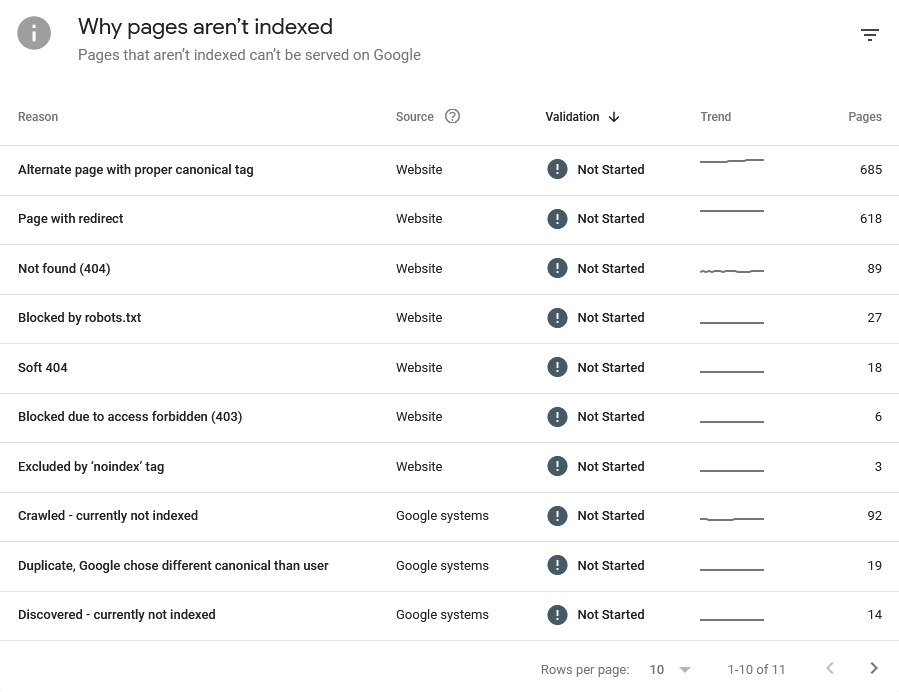Open Excluded by 'noindex' tag row

click(x=450, y=467)
